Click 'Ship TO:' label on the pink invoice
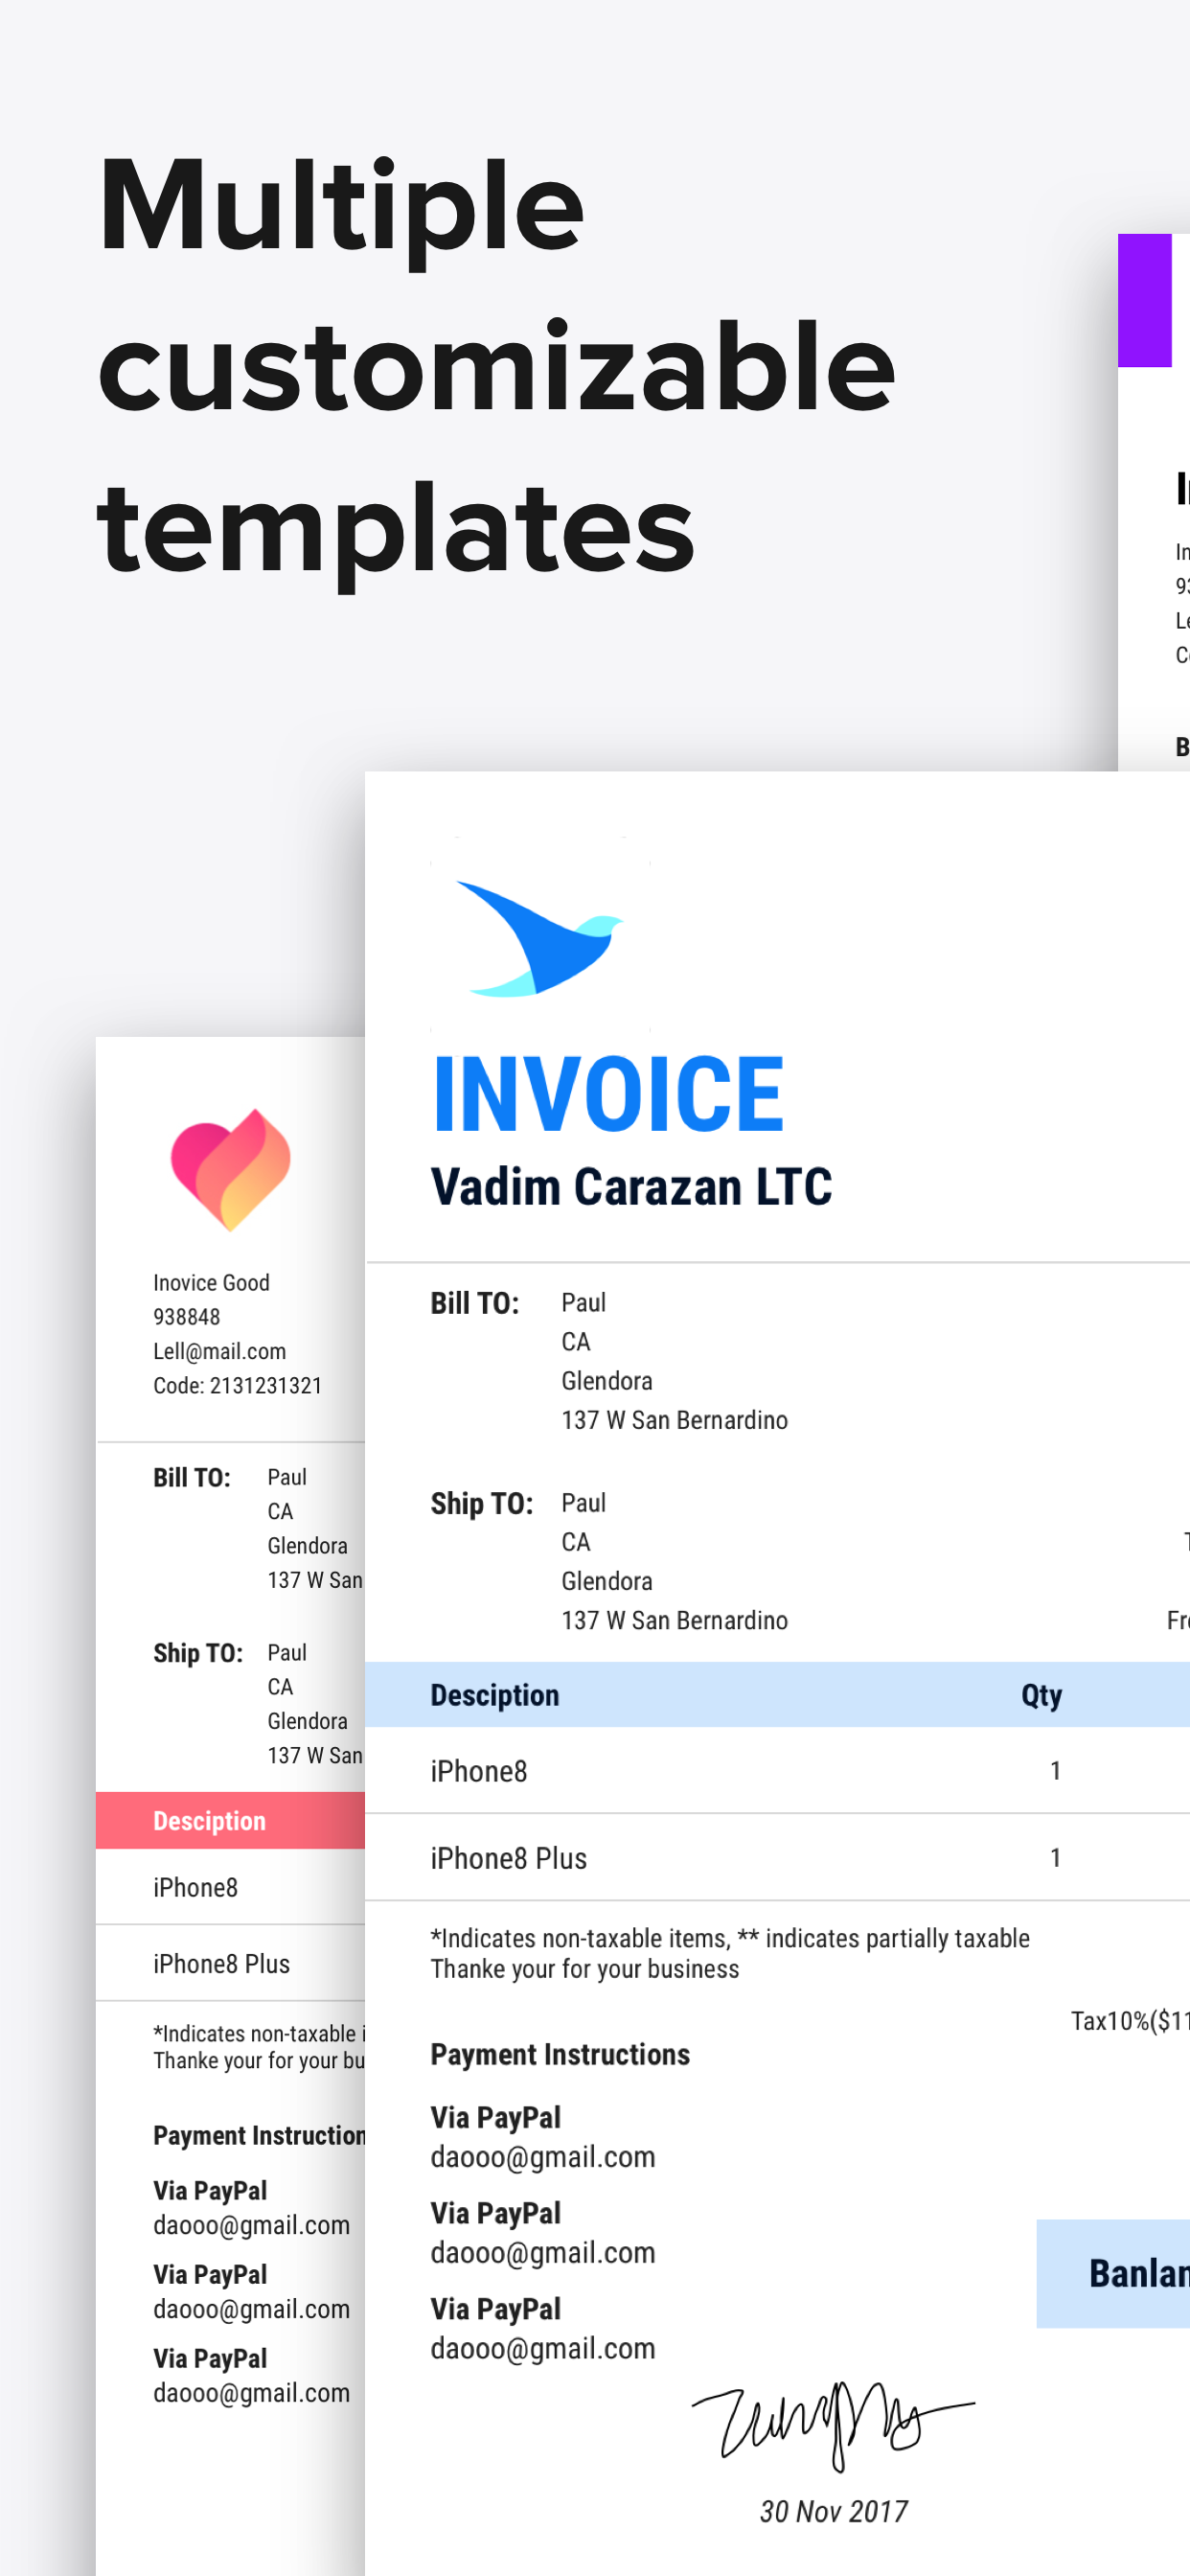The width and height of the screenshot is (1190, 2576). coord(198,1652)
